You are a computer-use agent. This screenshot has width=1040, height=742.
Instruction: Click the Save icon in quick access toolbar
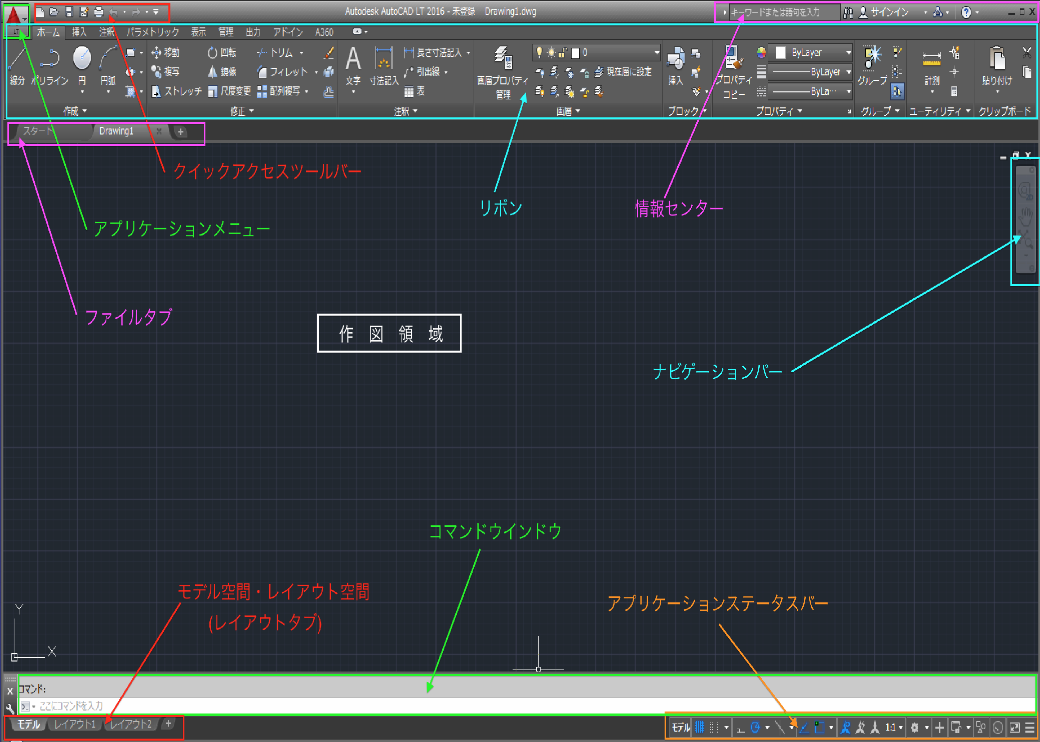(x=69, y=12)
